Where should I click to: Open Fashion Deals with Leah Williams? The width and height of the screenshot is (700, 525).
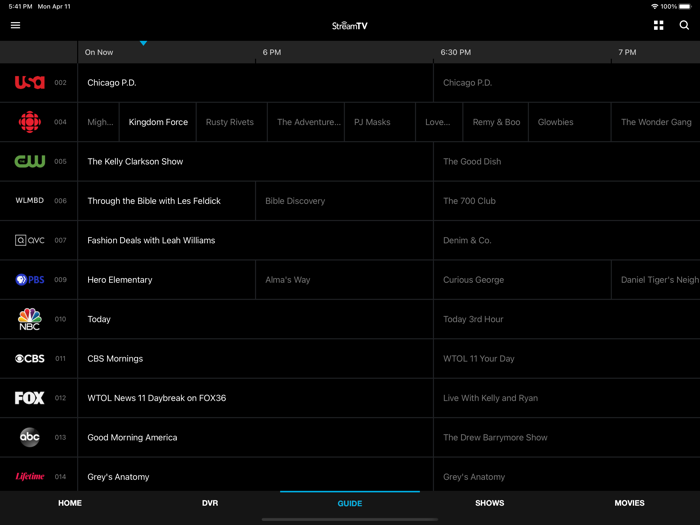255,240
